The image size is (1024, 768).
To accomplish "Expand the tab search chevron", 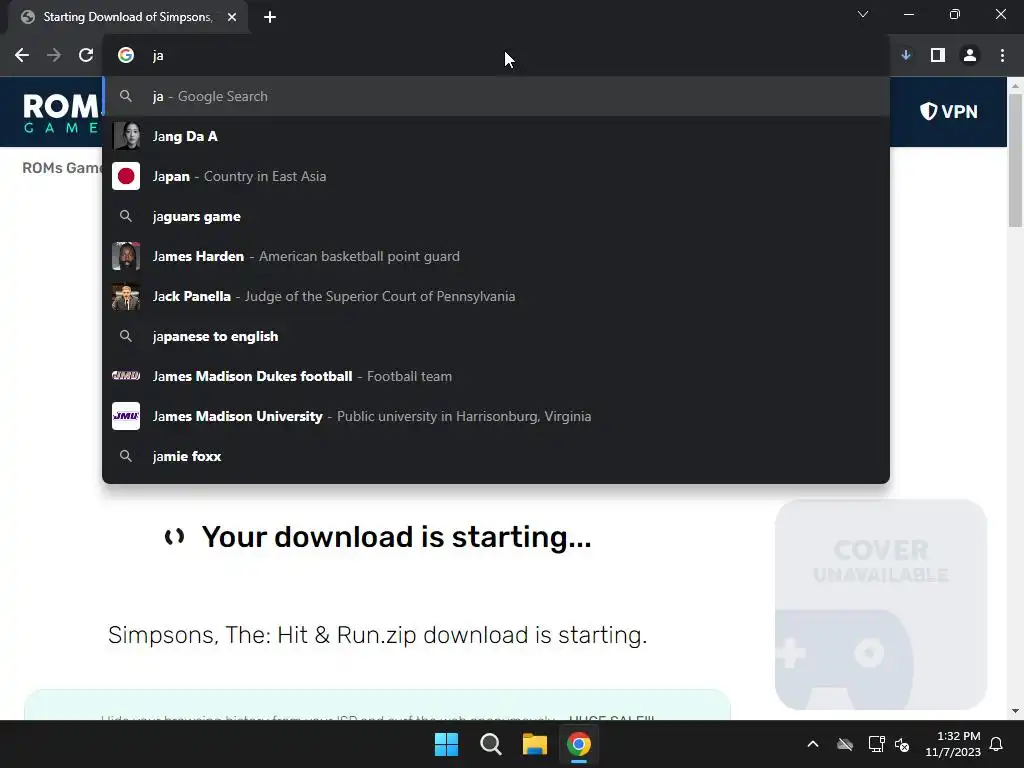I will 863,14.
